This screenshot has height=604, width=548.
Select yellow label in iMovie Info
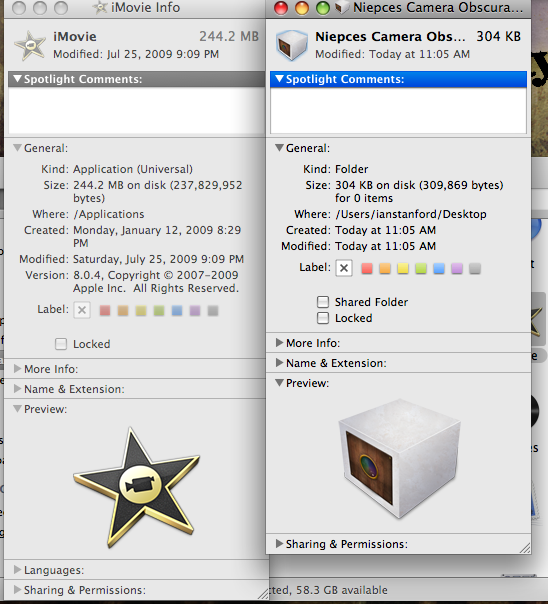141,310
